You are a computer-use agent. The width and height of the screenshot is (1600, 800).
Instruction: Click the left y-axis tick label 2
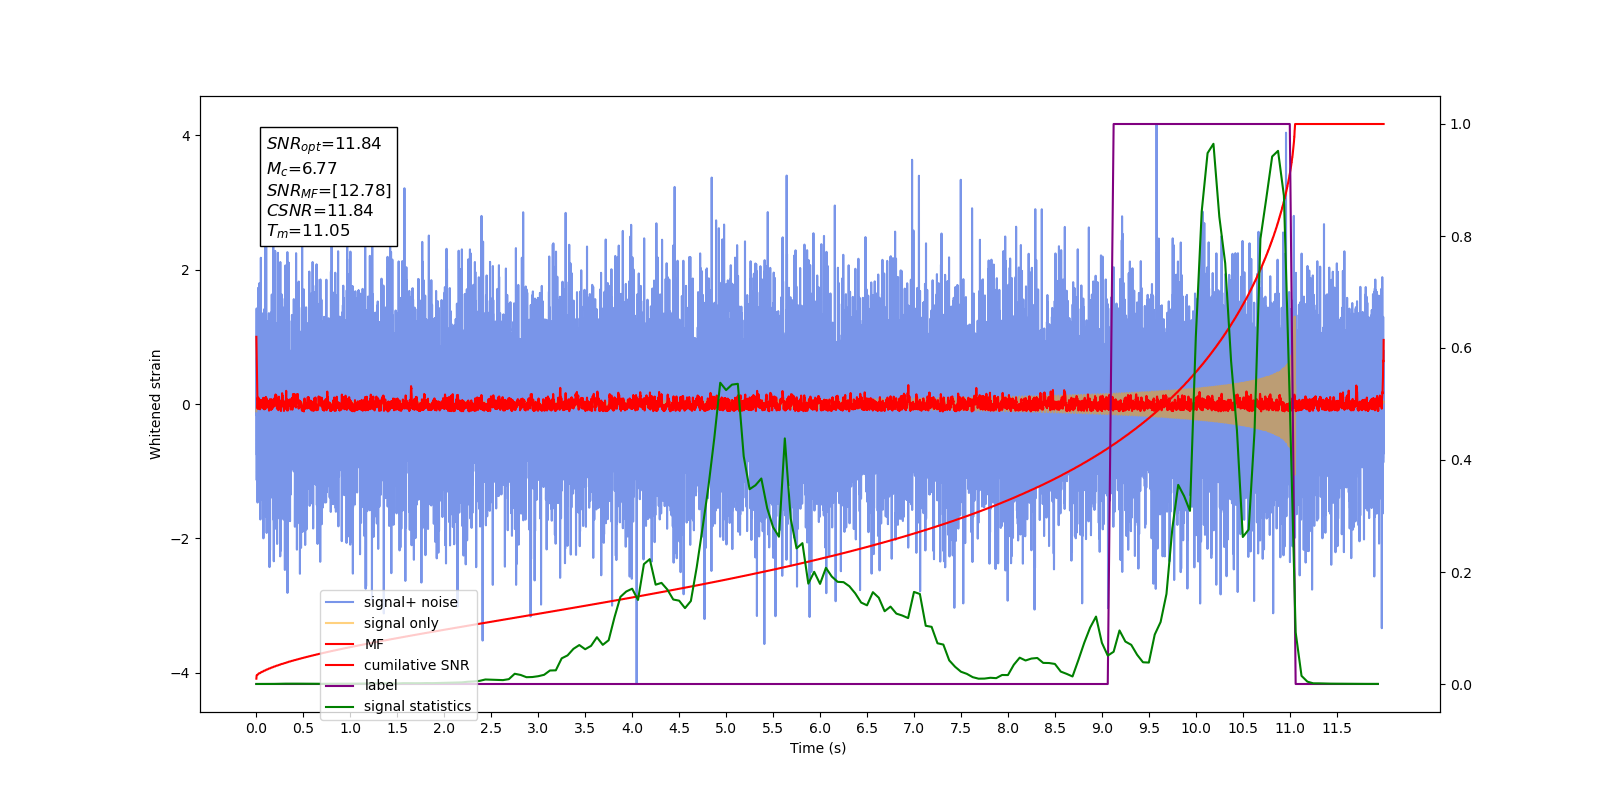[186, 270]
